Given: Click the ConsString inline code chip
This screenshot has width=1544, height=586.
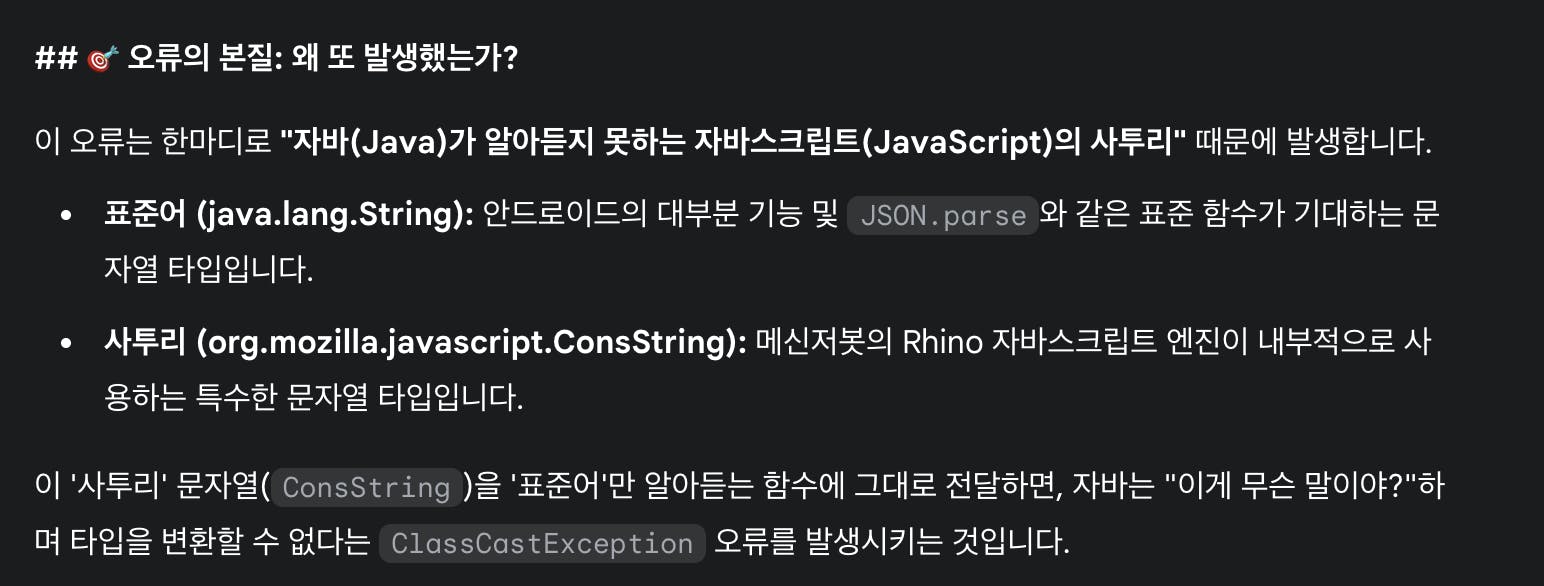Looking at the screenshot, I should (x=366, y=487).
